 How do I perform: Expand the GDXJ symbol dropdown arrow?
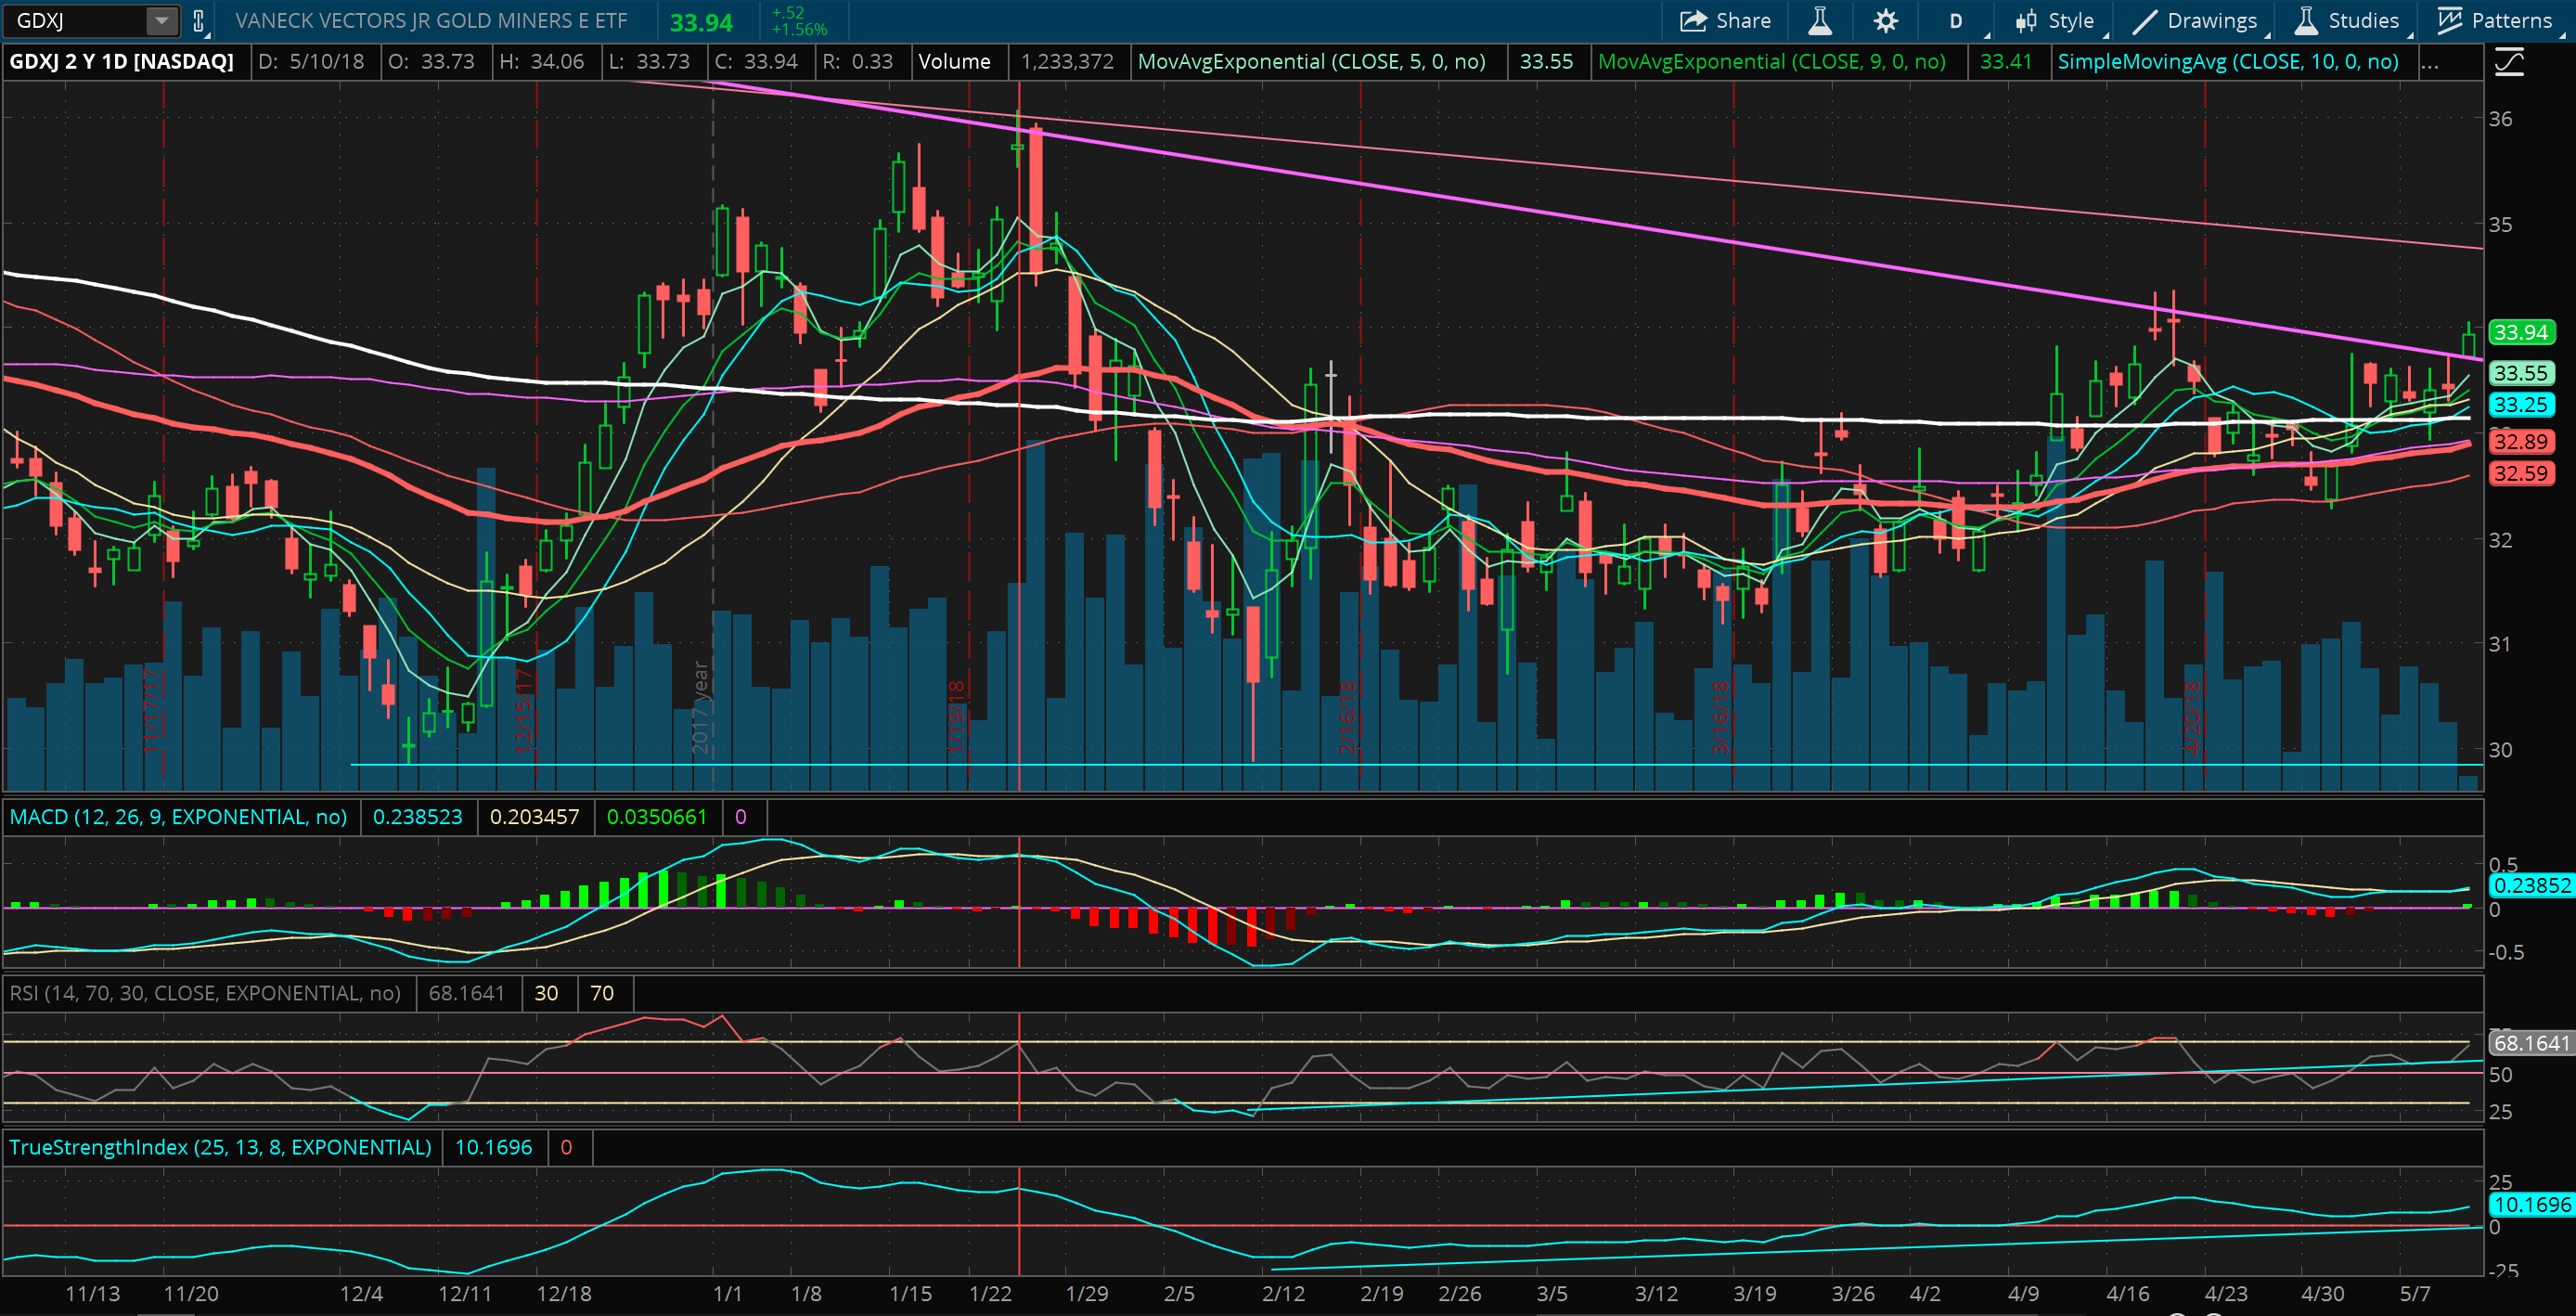tap(161, 21)
